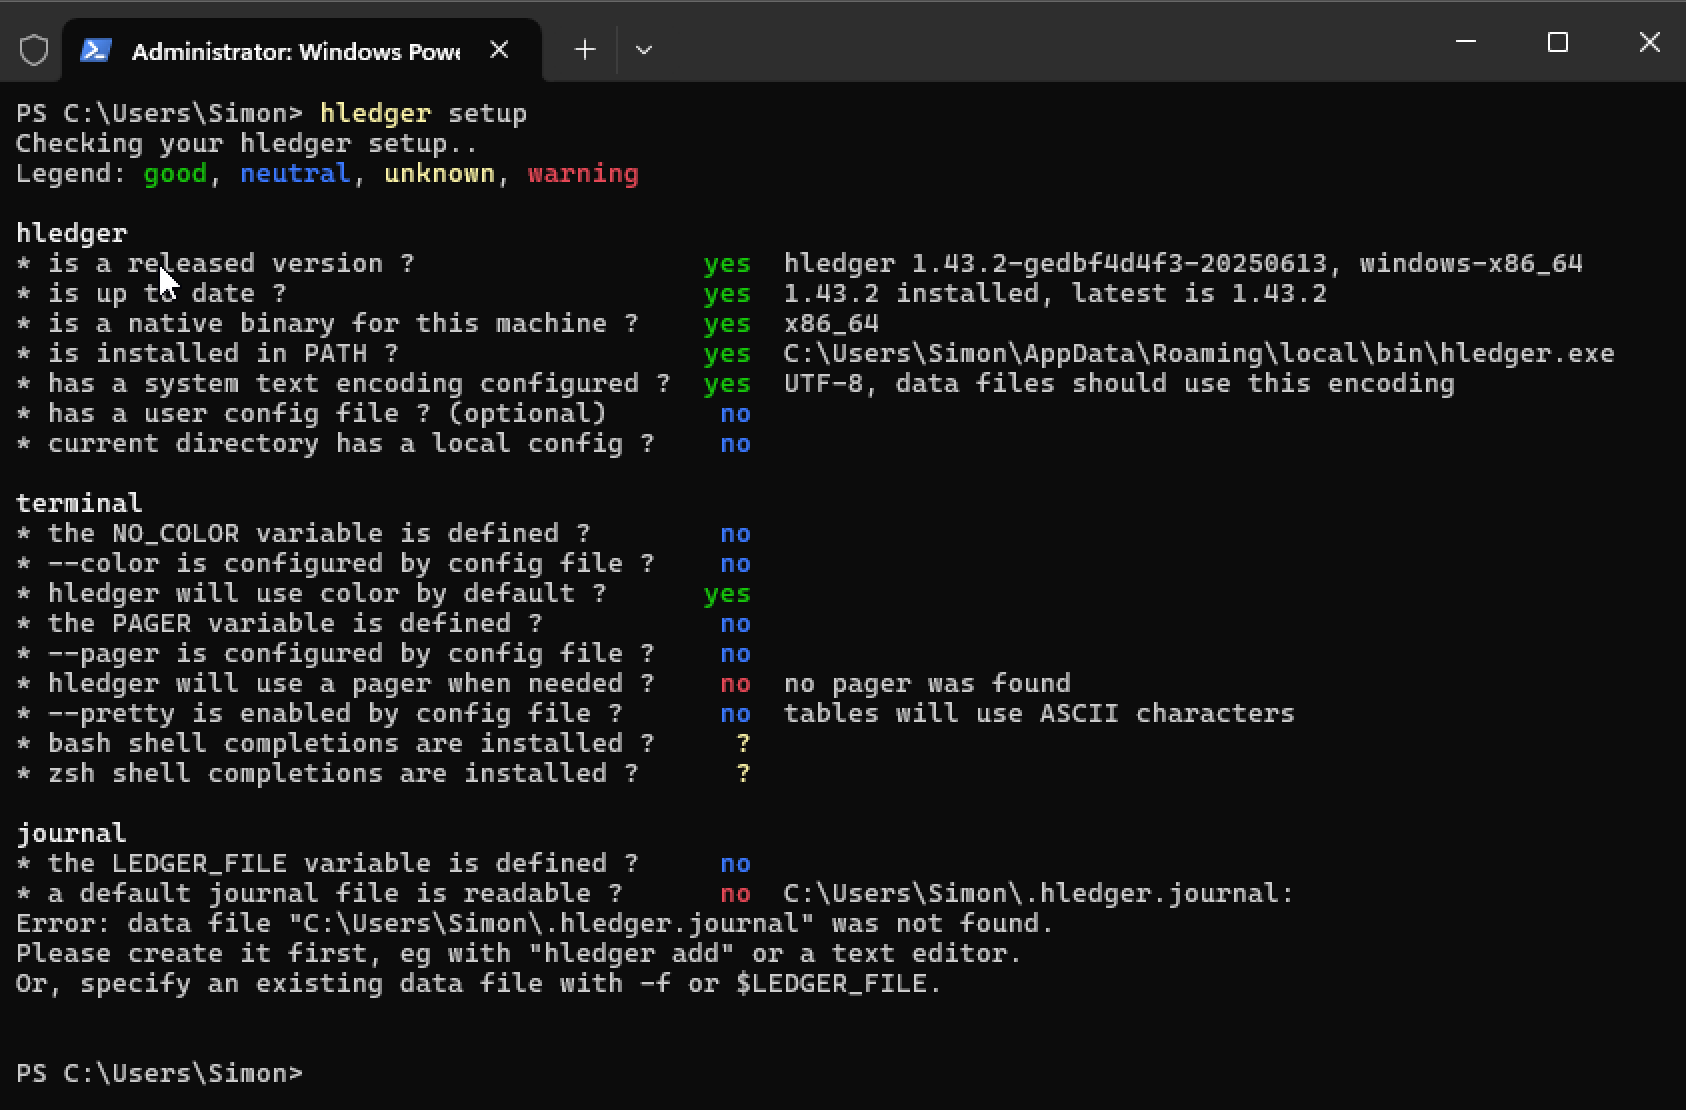Click '--pretty is enabled by config file ?'
The width and height of the screenshot is (1686, 1110).
[x=335, y=714]
